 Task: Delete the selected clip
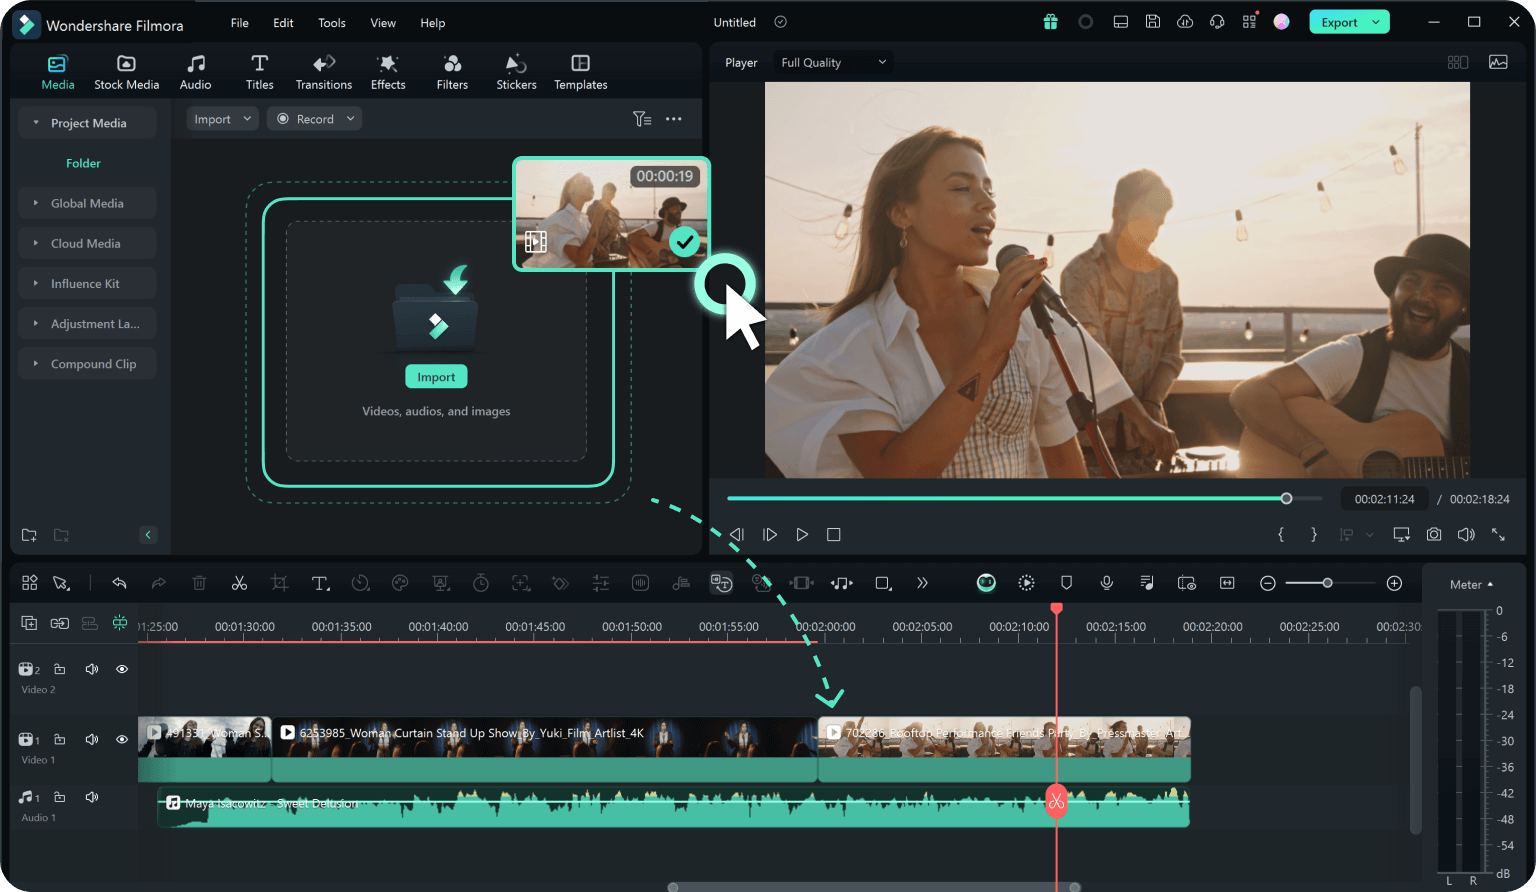pyautogui.click(x=199, y=583)
